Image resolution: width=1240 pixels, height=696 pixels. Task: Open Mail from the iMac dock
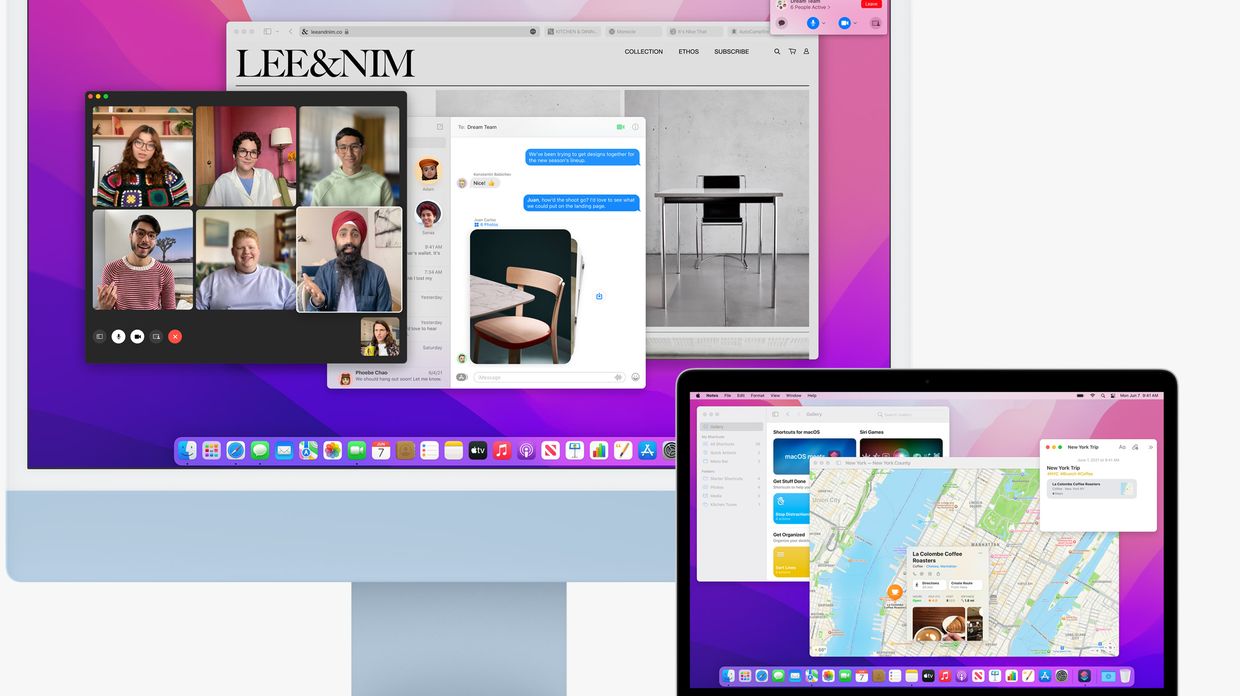coord(284,451)
